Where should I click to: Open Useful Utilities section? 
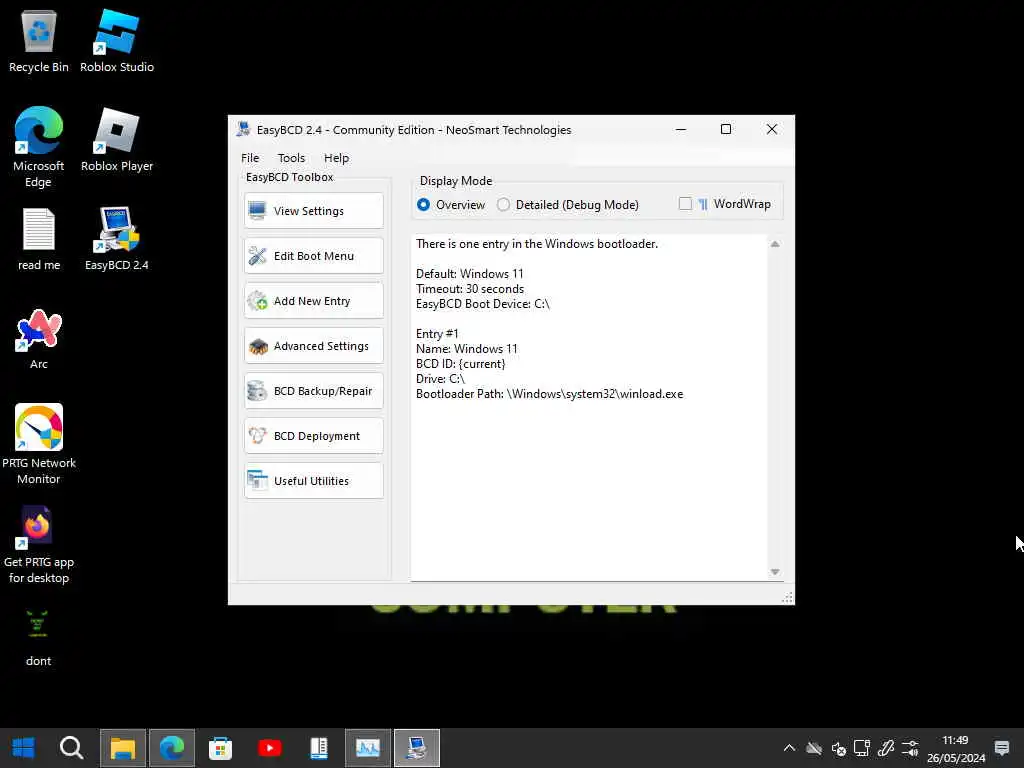313,481
